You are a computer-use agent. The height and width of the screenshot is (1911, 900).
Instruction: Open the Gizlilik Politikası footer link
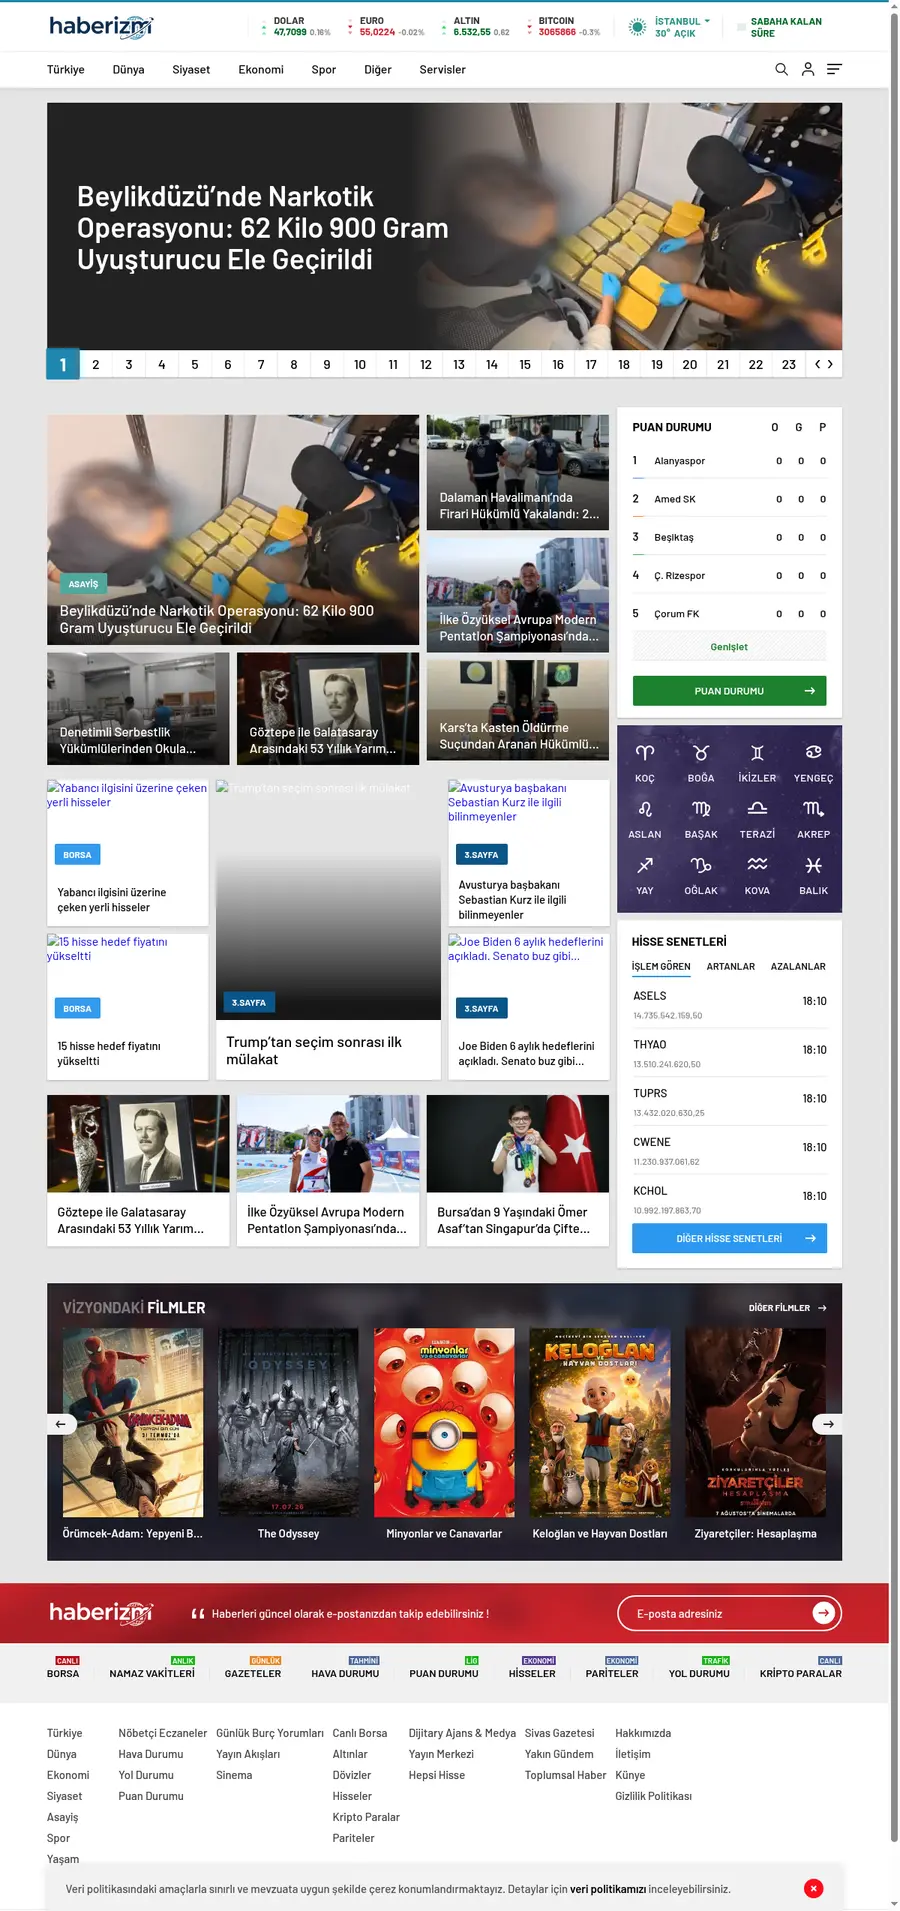coord(653,1796)
